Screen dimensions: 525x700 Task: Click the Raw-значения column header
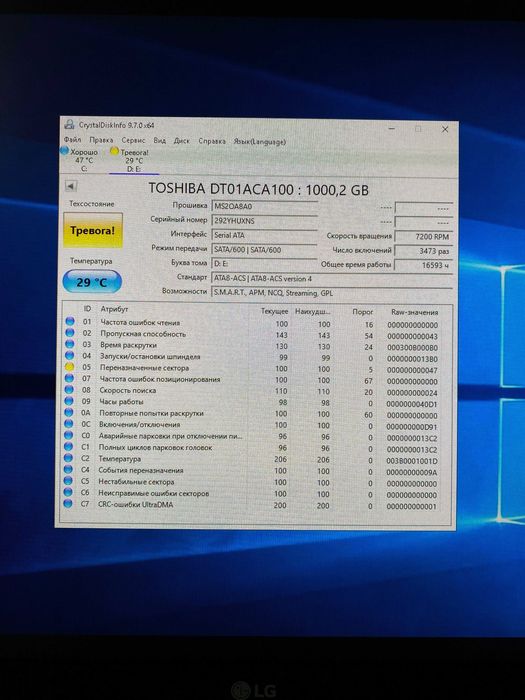pos(414,312)
